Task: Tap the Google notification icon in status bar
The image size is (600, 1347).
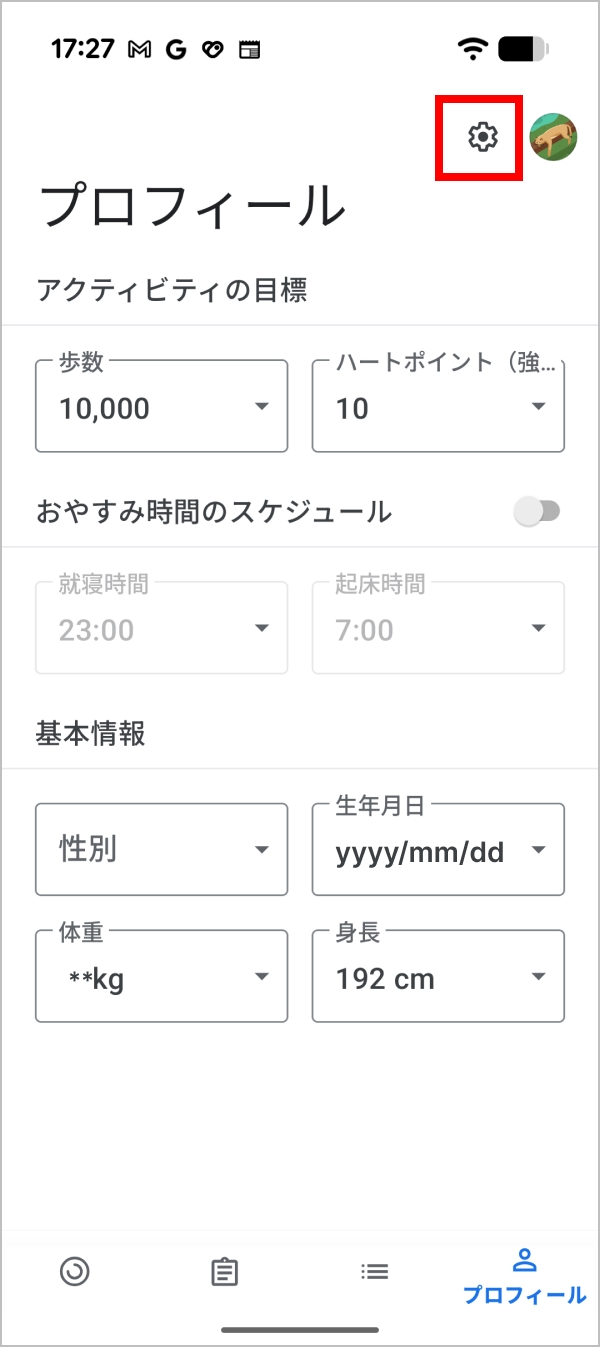Action: click(x=176, y=49)
